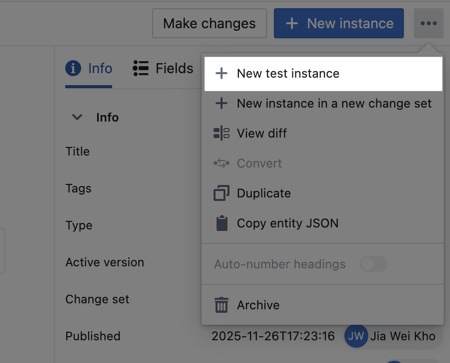Click the greyed-out Convert menu item
The height and width of the screenshot is (363, 450).
point(323,163)
